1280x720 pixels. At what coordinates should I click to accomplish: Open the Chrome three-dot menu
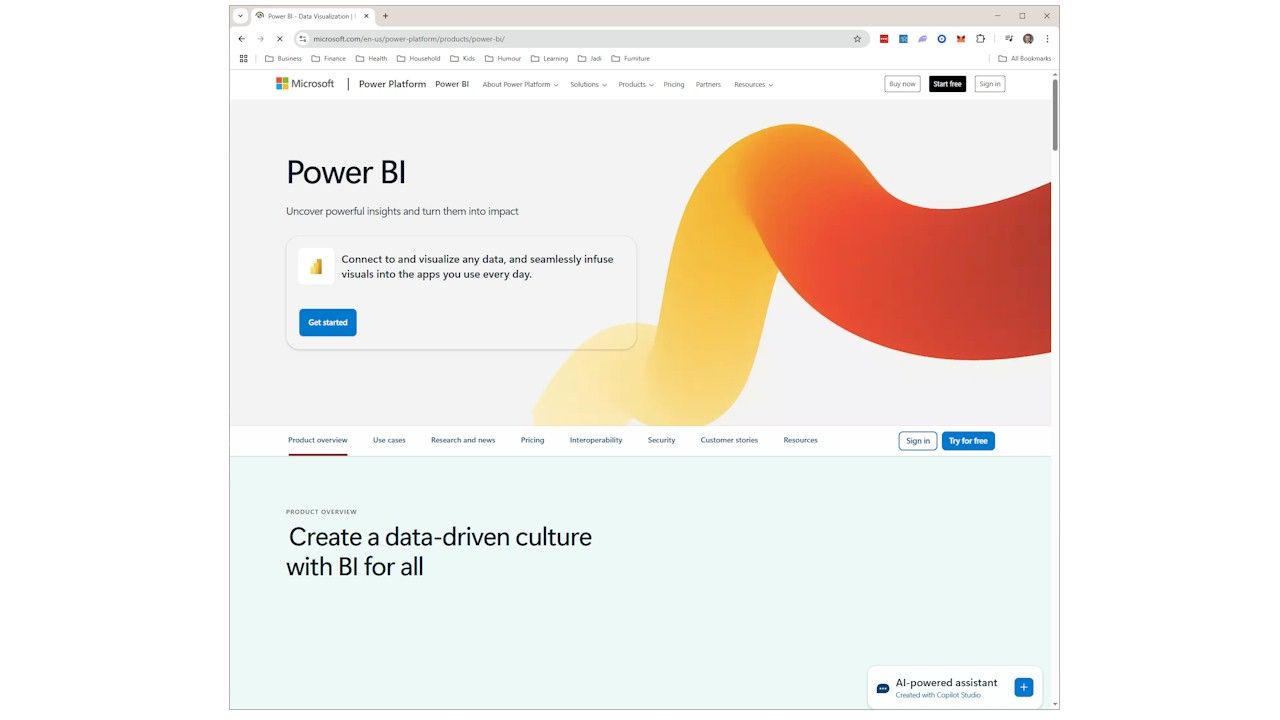click(x=1047, y=39)
